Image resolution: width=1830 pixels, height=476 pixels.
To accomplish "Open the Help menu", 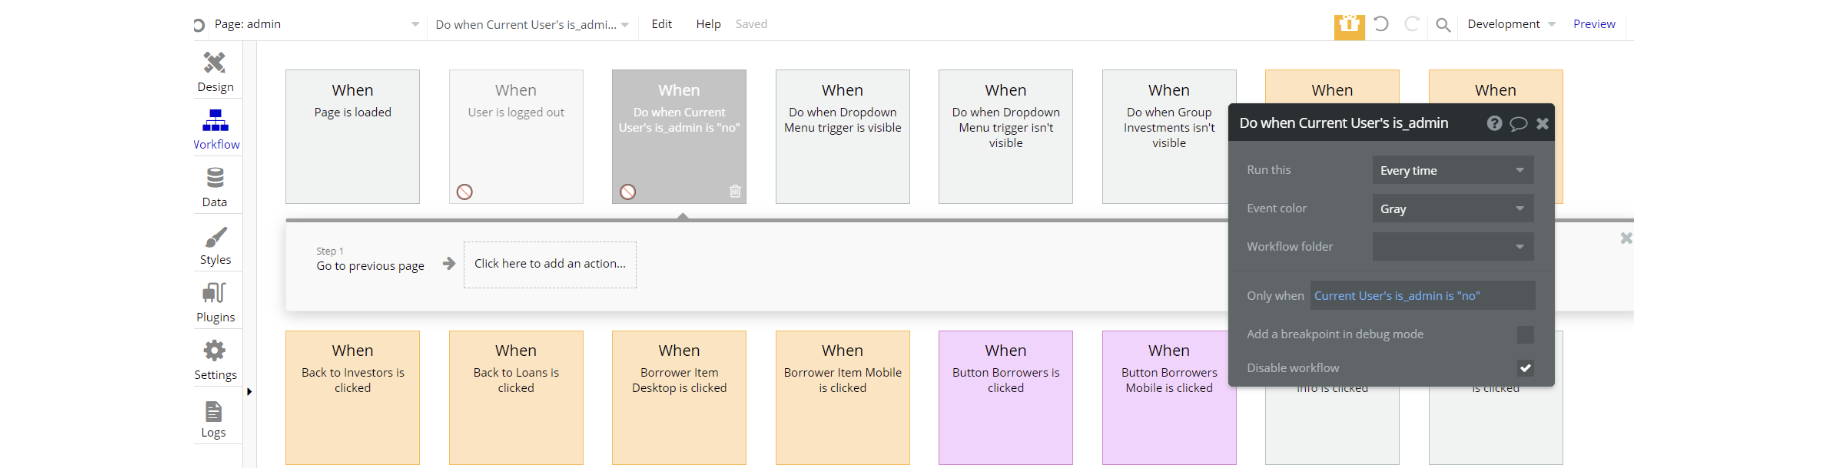I will [x=708, y=24].
